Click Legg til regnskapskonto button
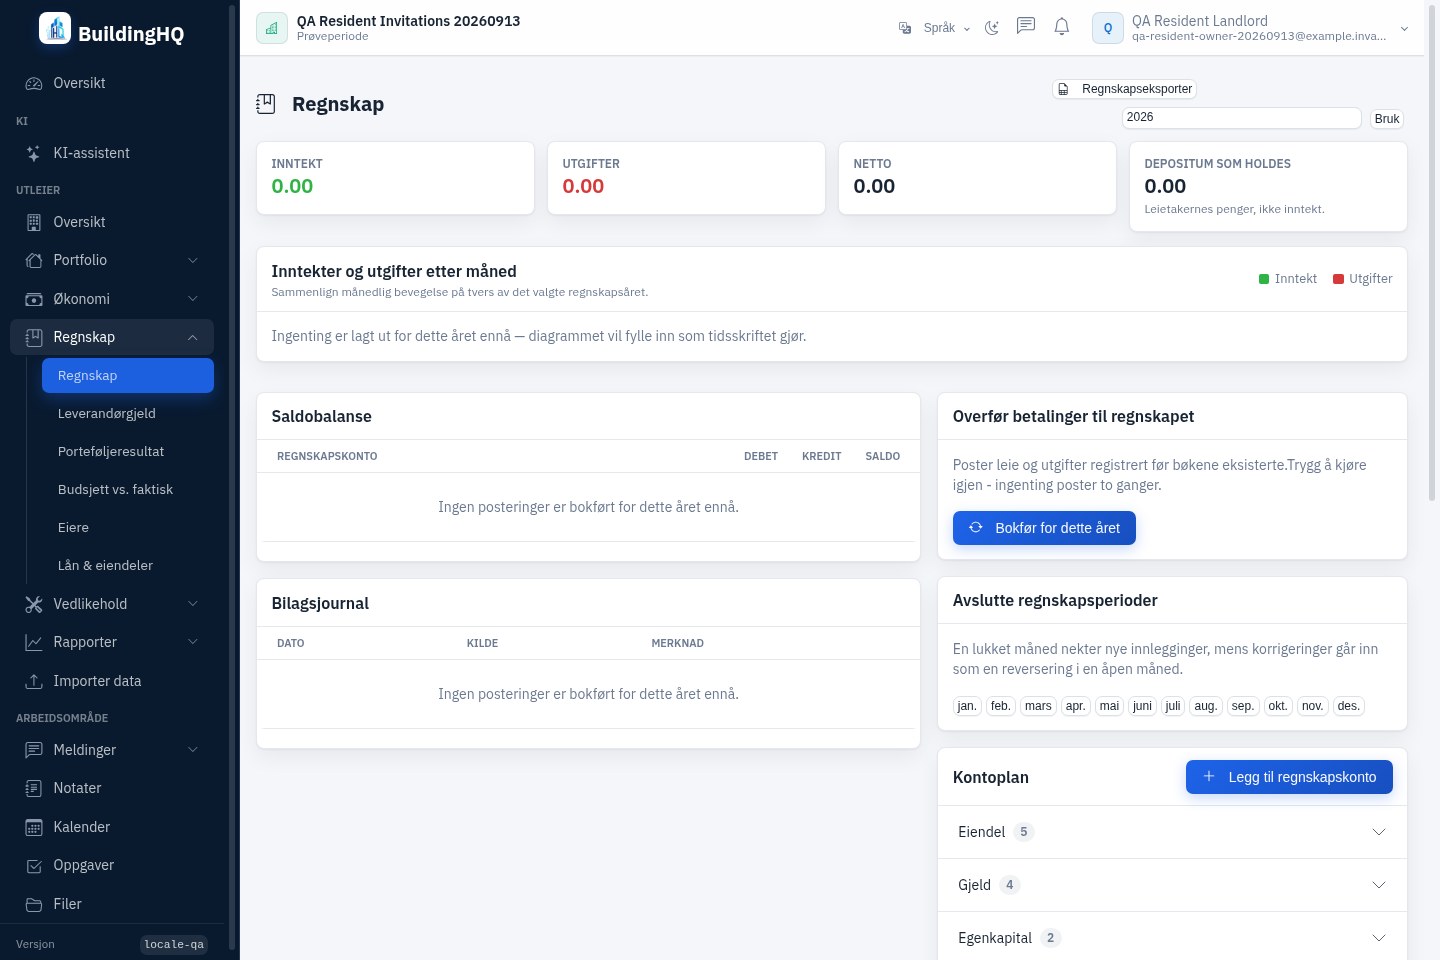This screenshot has width=1440, height=960. (x=1289, y=777)
